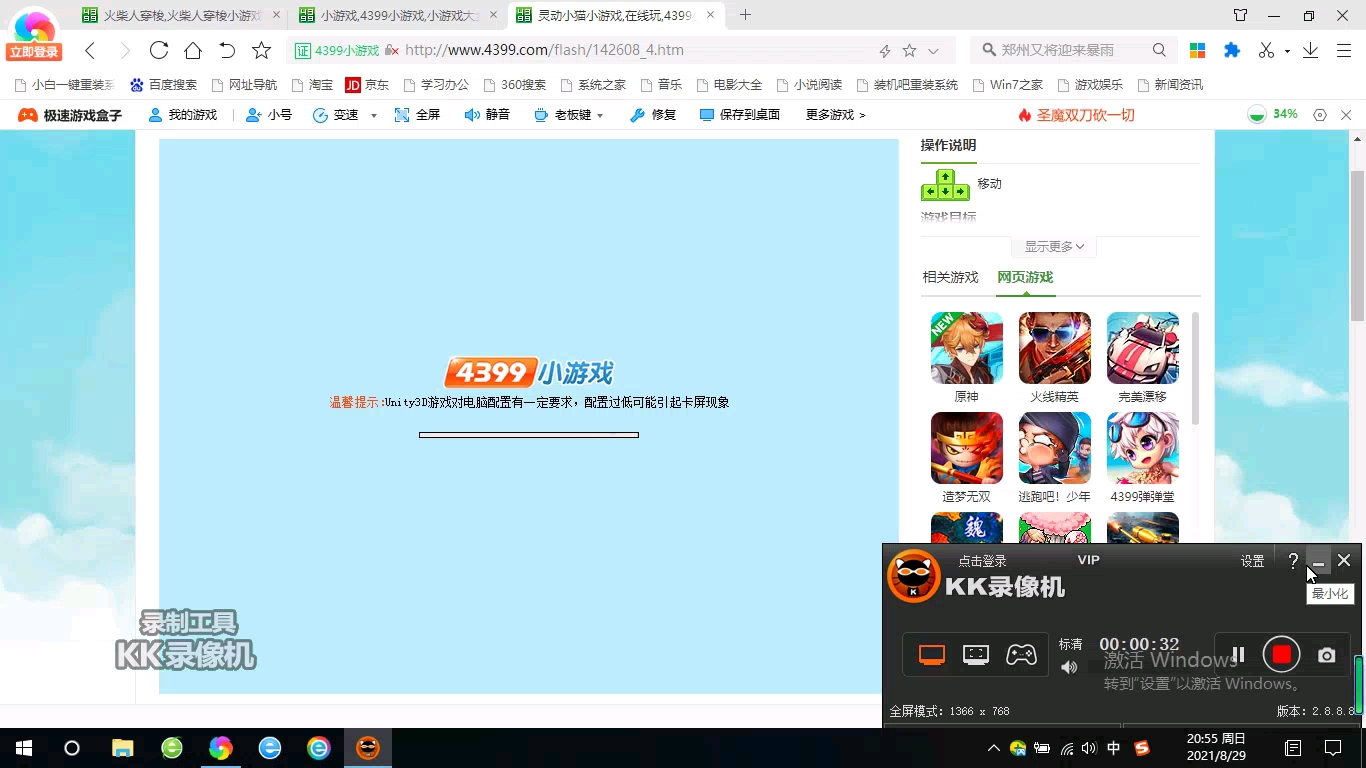This screenshot has height=768, width=1366.
Task: Stop recording with the red square button
Action: (1281, 655)
